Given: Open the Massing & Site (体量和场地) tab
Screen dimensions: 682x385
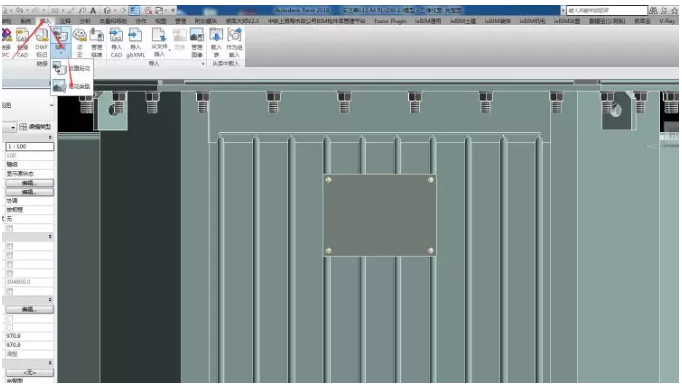Looking at the screenshot, I should pyautogui.click(x=113, y=20).
